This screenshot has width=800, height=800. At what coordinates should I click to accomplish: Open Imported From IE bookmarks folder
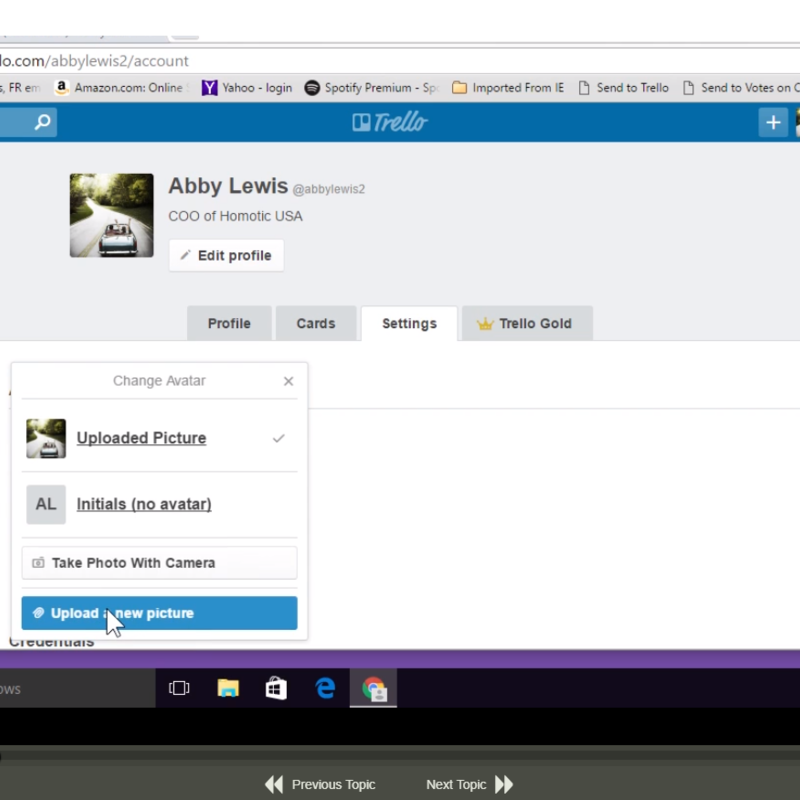pos(508,88)
